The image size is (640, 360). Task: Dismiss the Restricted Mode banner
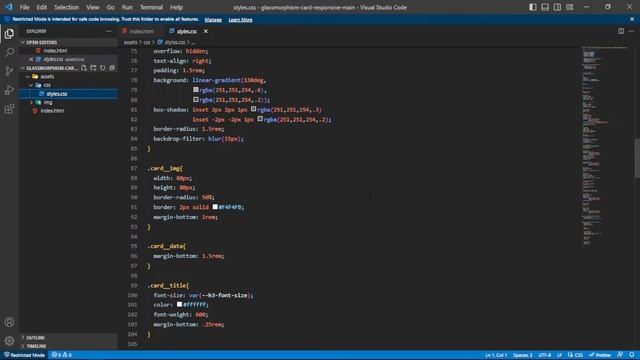[632, 19]
